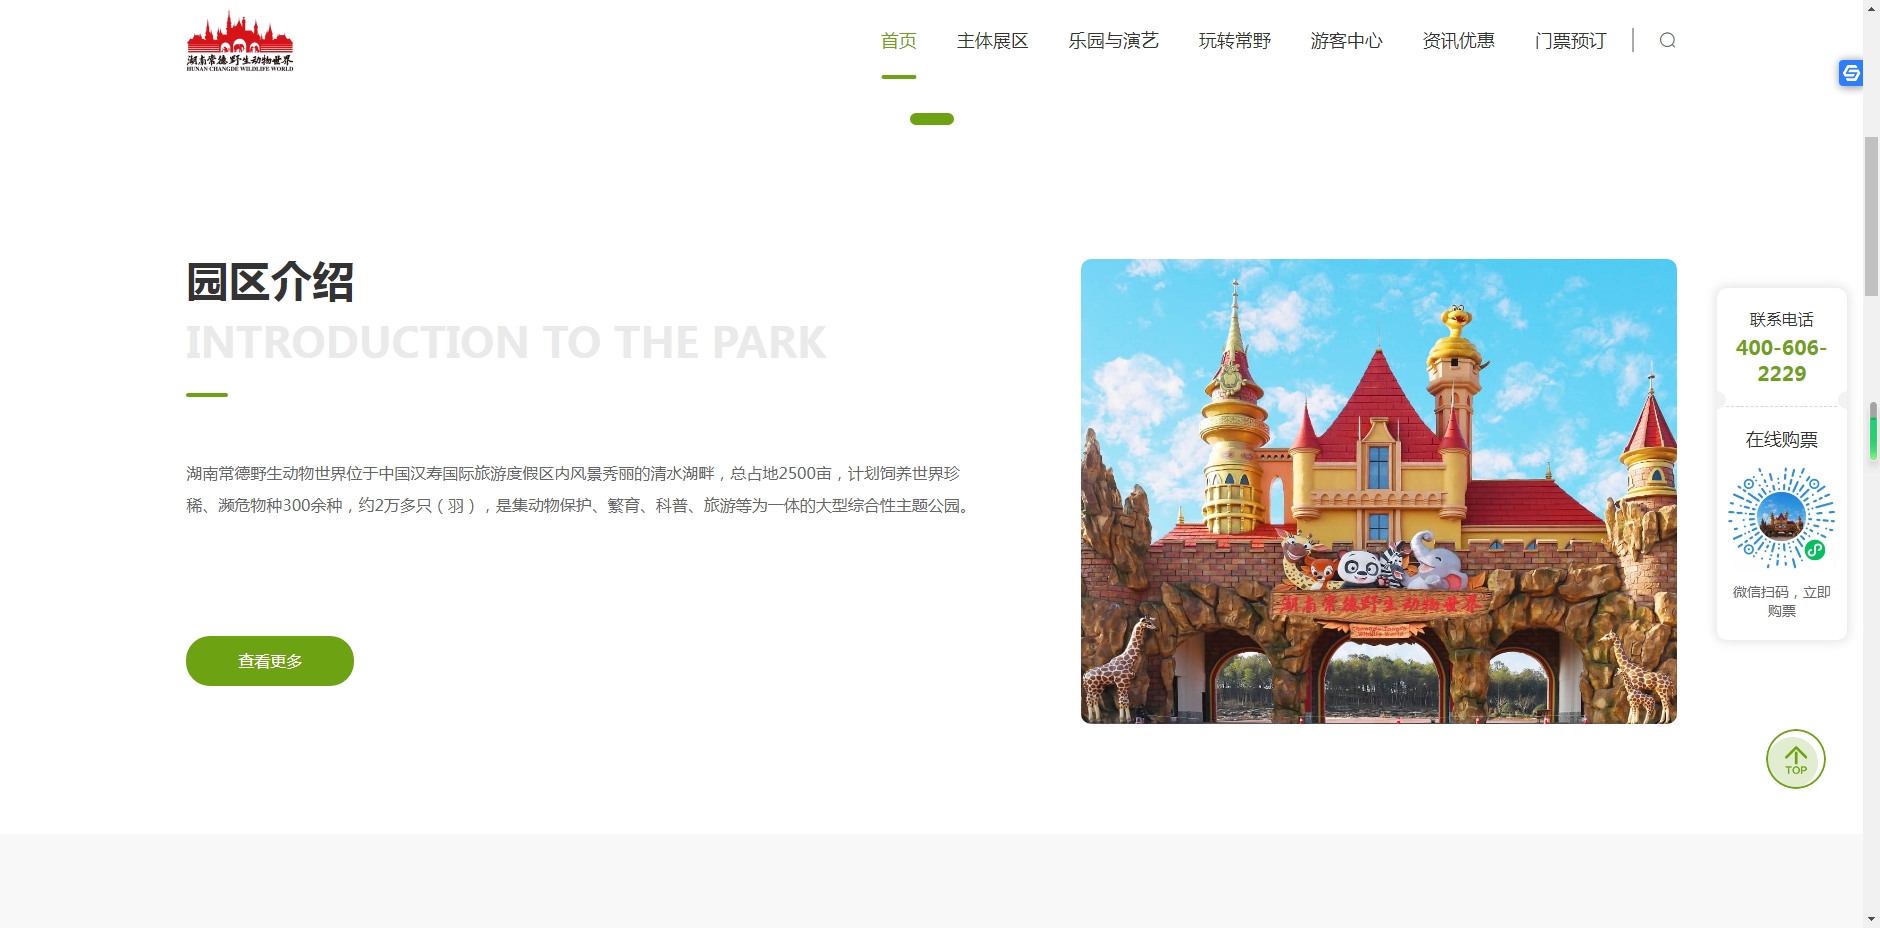Expand the 乐园与演艺 navigation menu
The image size is (1880, 928).
pyautogui.click(x=1113, y=41)
